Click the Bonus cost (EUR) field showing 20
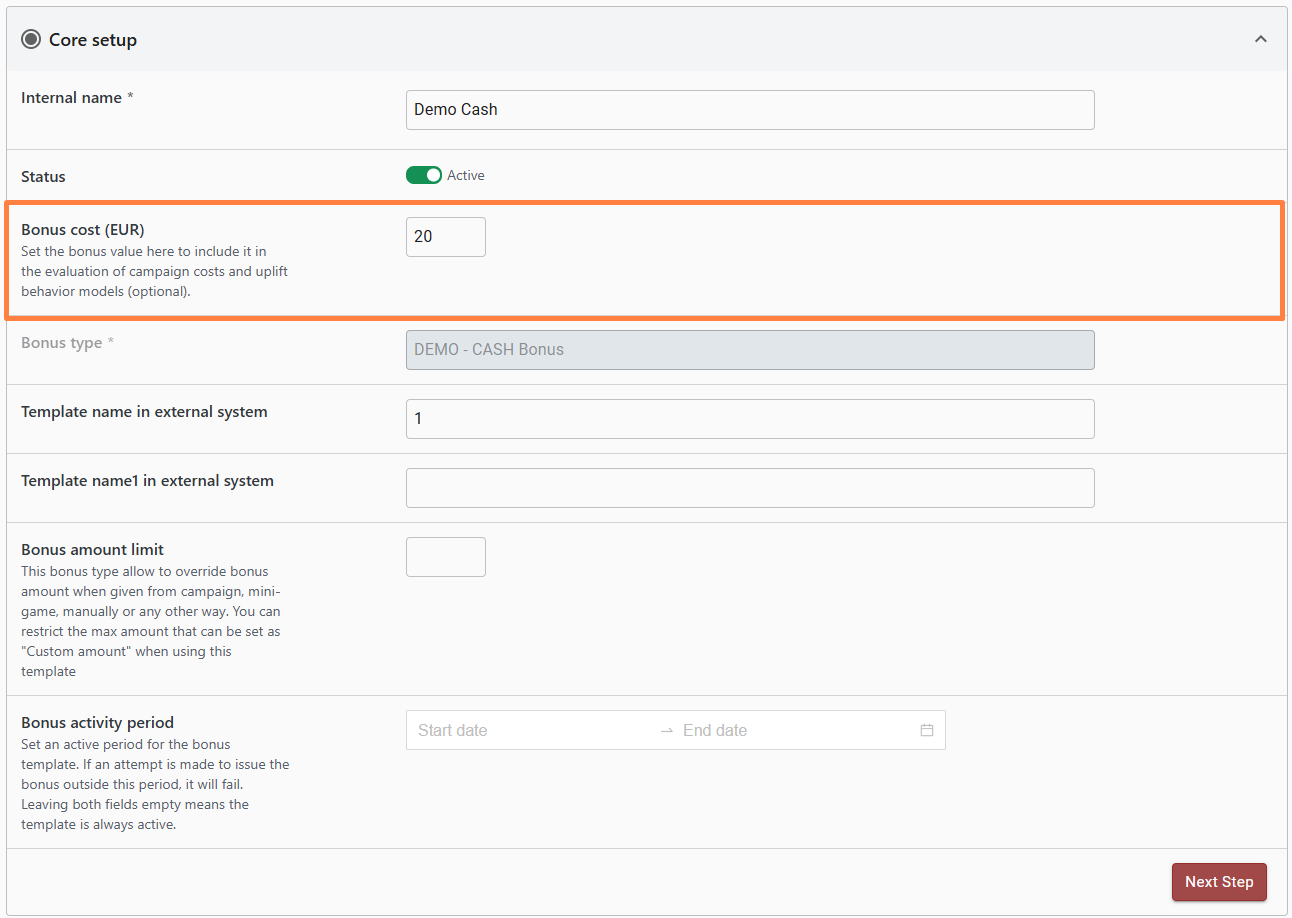 [445, 237]
